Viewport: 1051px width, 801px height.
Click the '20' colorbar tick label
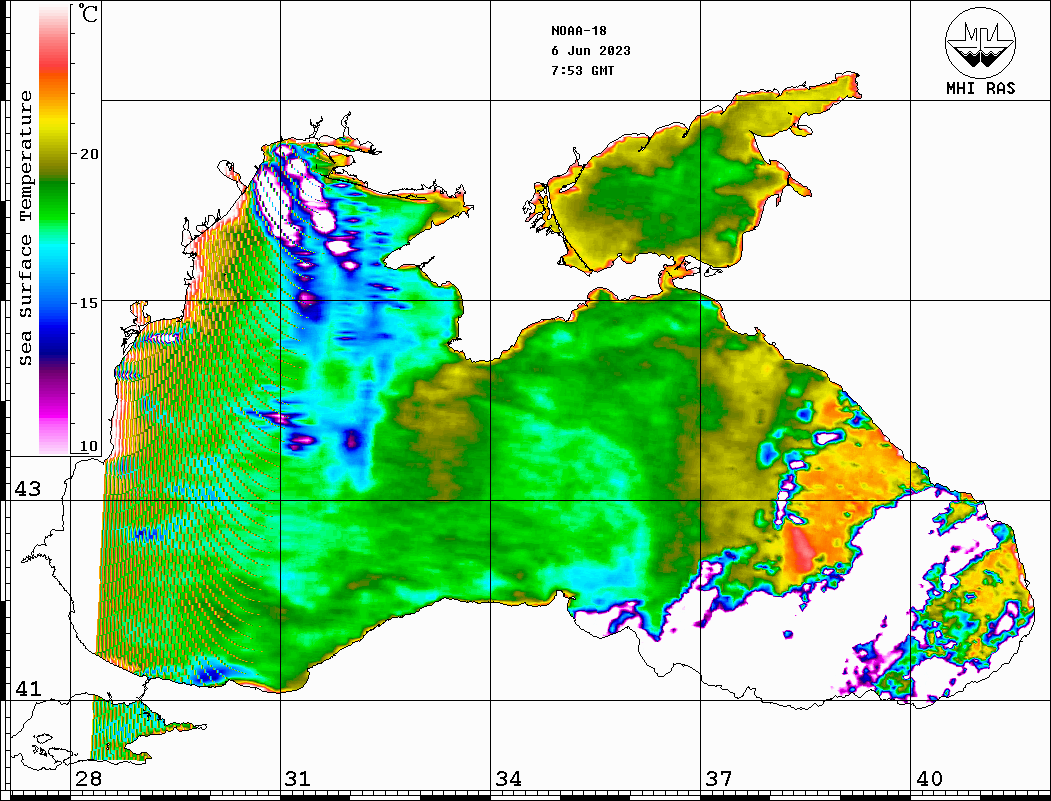pos(88,154)
